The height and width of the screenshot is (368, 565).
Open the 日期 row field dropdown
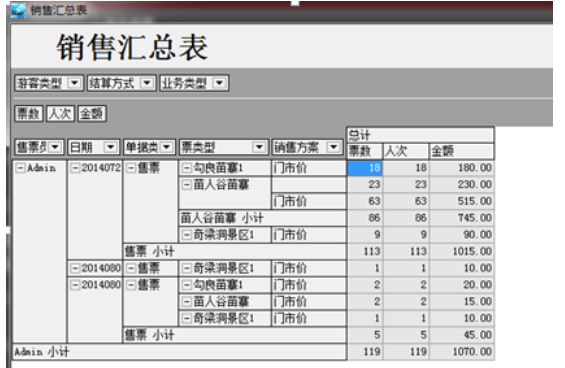click(110, 147)
